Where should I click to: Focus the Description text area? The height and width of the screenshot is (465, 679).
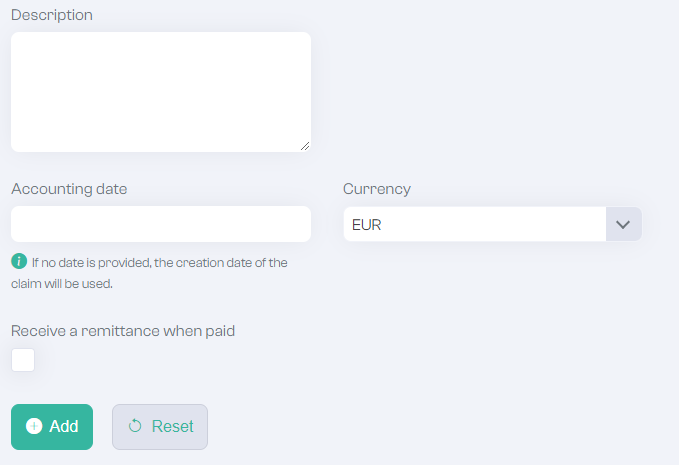point(161,92)
